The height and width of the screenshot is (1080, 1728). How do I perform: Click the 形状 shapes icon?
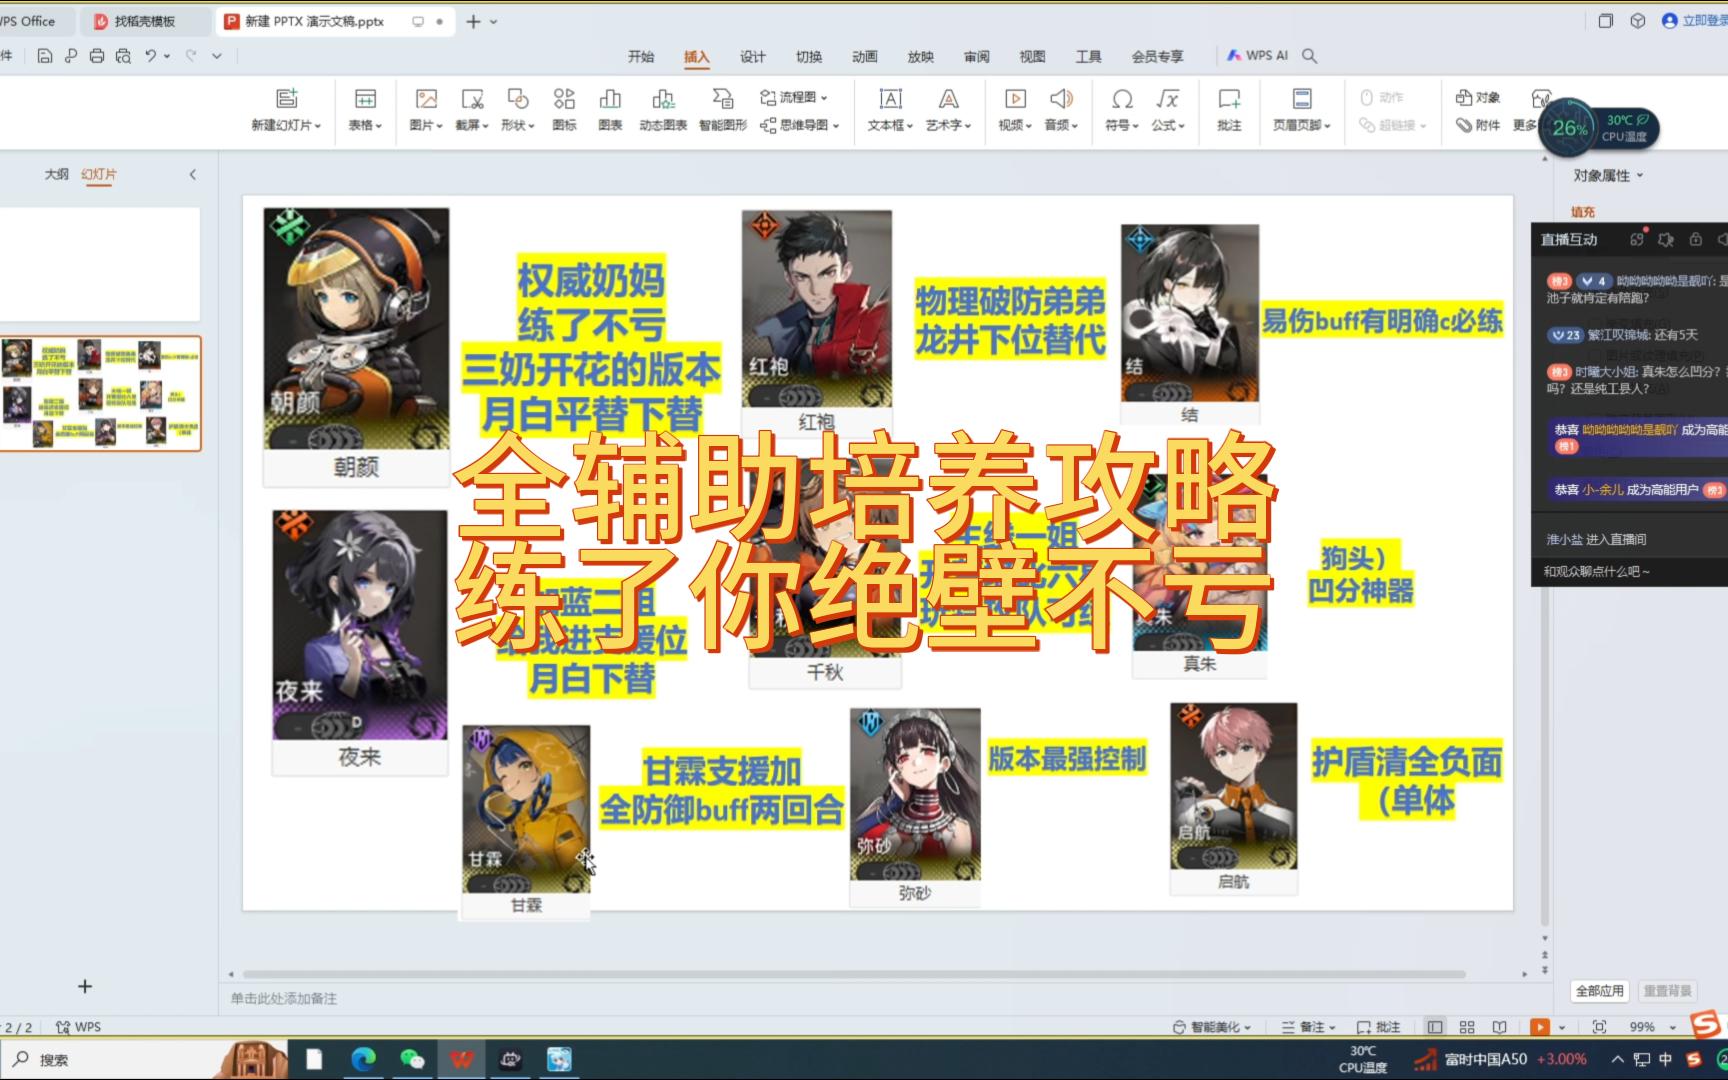tap(517, 99)
